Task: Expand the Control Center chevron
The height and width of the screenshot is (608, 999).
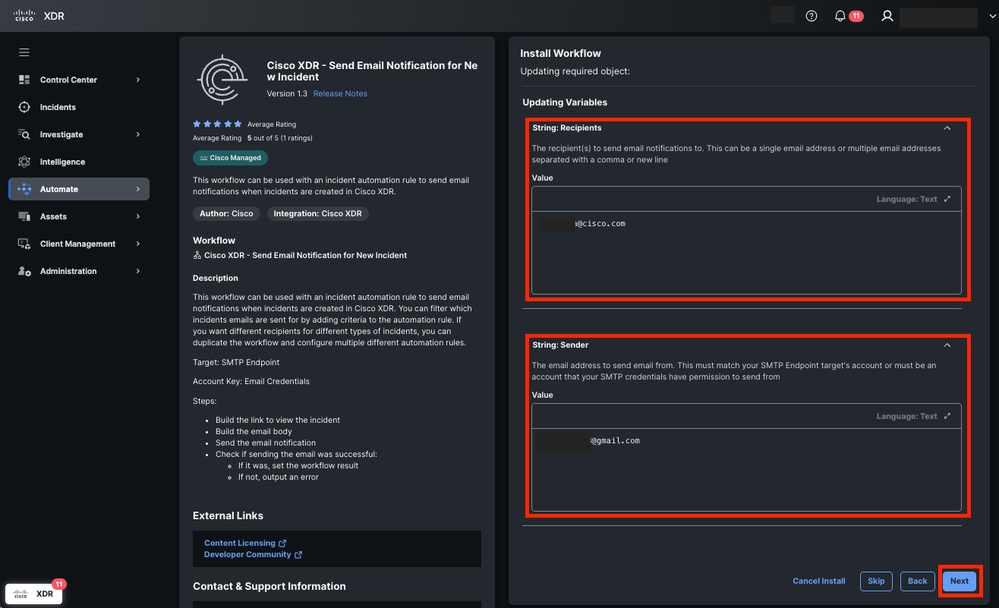Action: [x=138, y=80]
